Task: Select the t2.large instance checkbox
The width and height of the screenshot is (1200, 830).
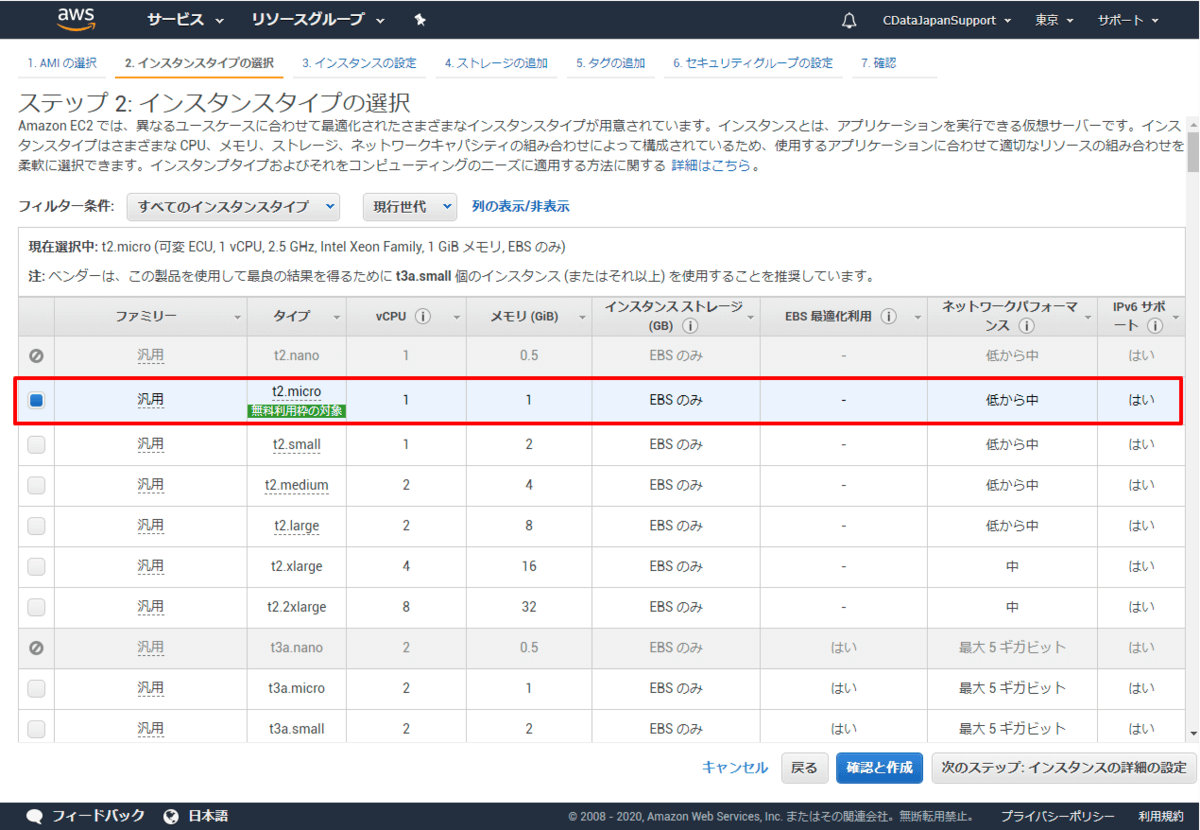Action: 36,526
